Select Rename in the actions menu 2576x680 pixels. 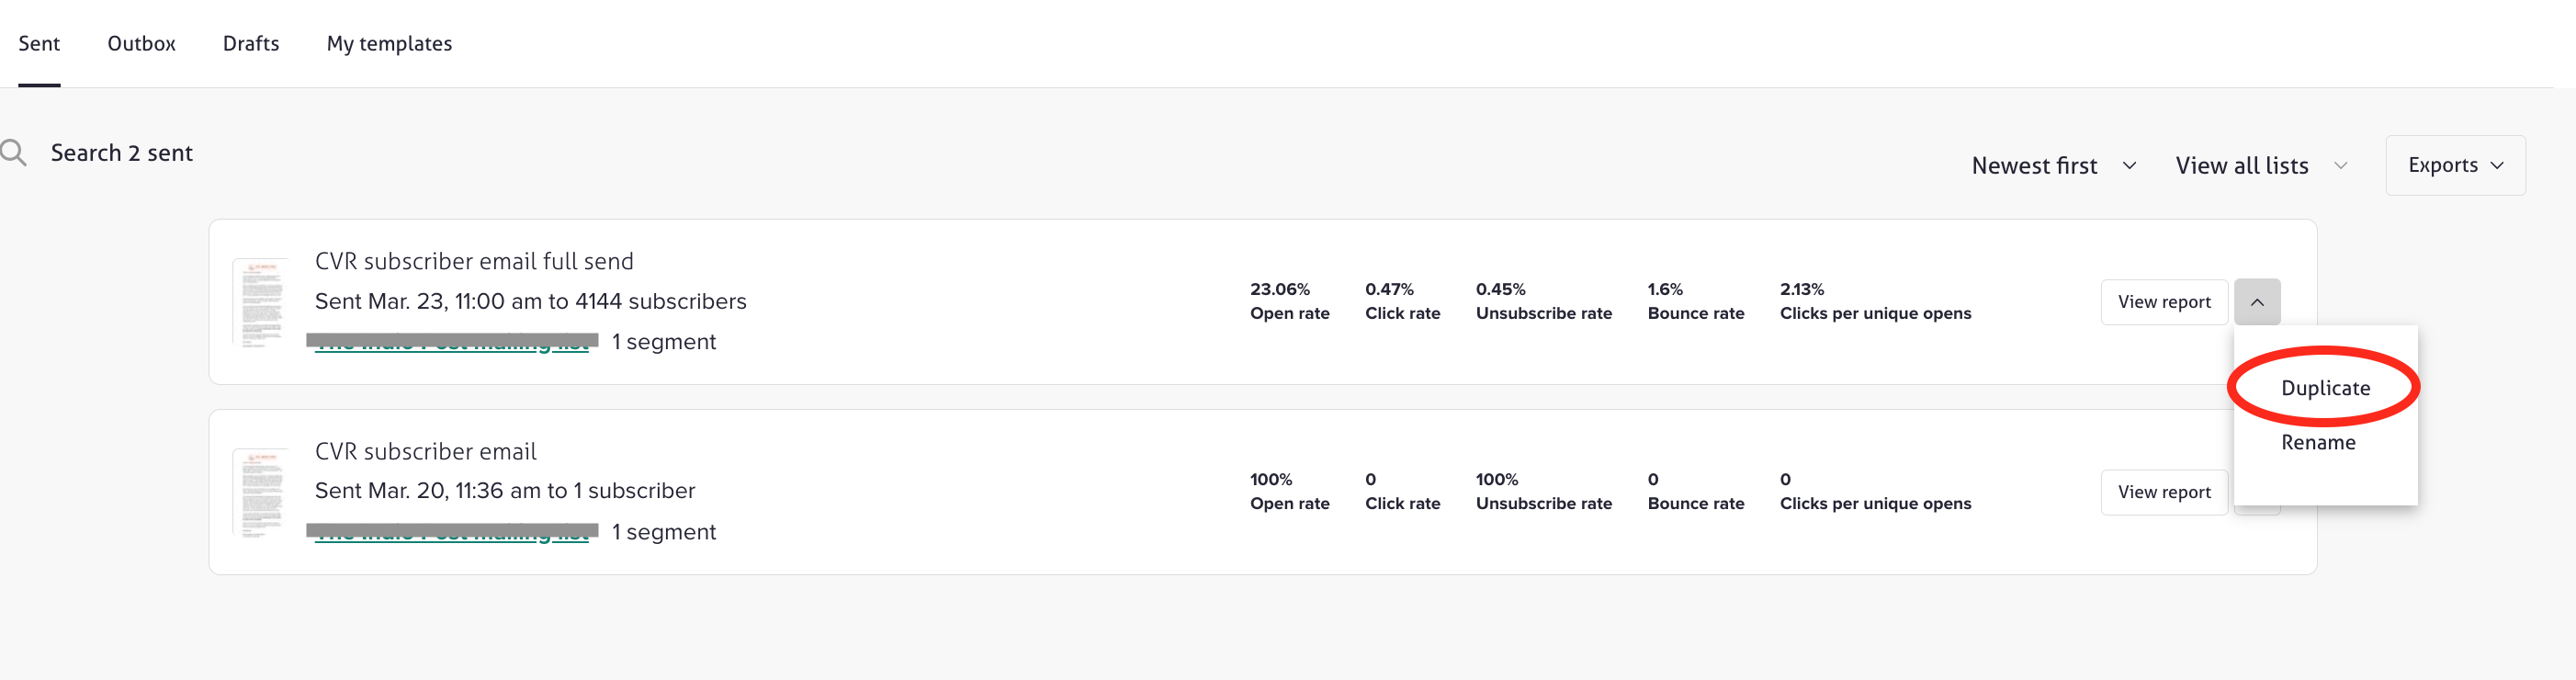click(2317, 442)
